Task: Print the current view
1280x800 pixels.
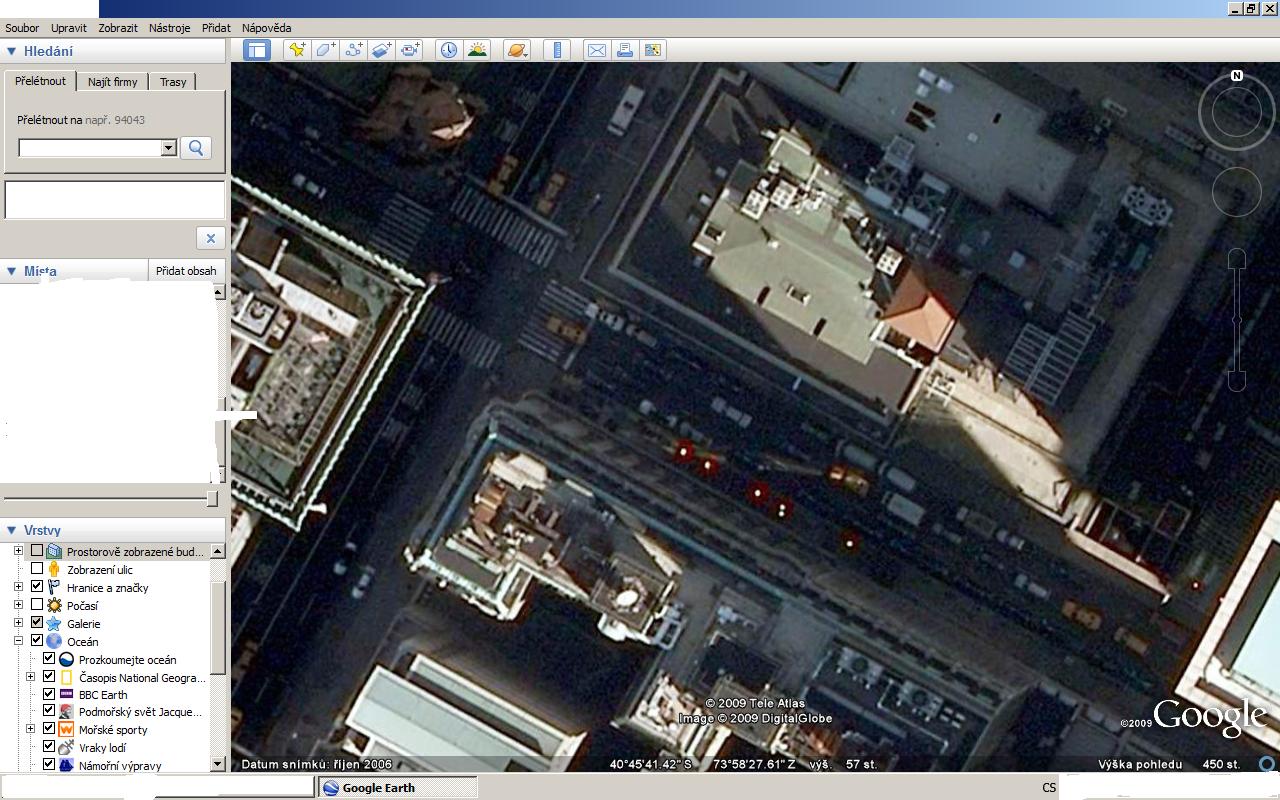Action: pyautogui.click(x=625, y=50)
